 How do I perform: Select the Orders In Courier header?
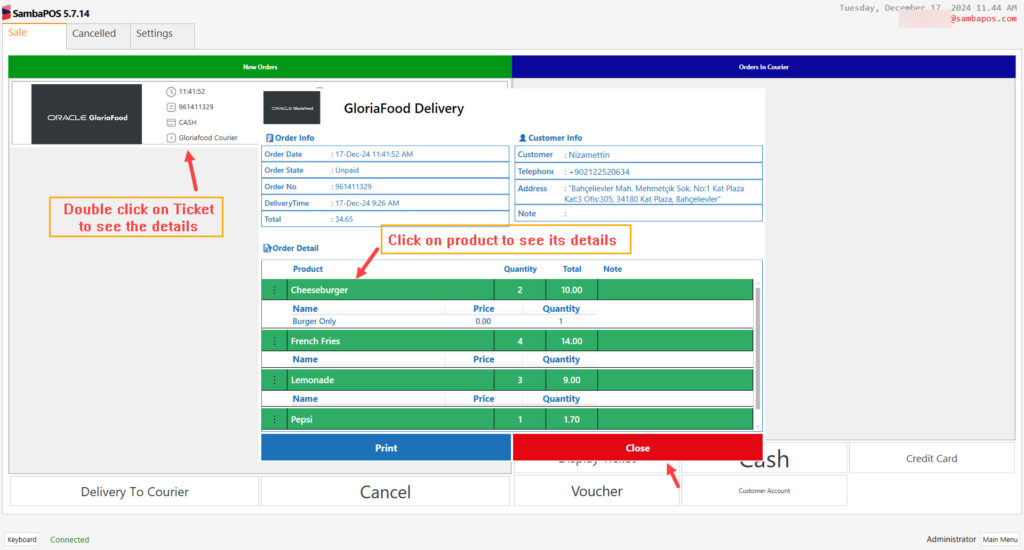coord(763,67)
